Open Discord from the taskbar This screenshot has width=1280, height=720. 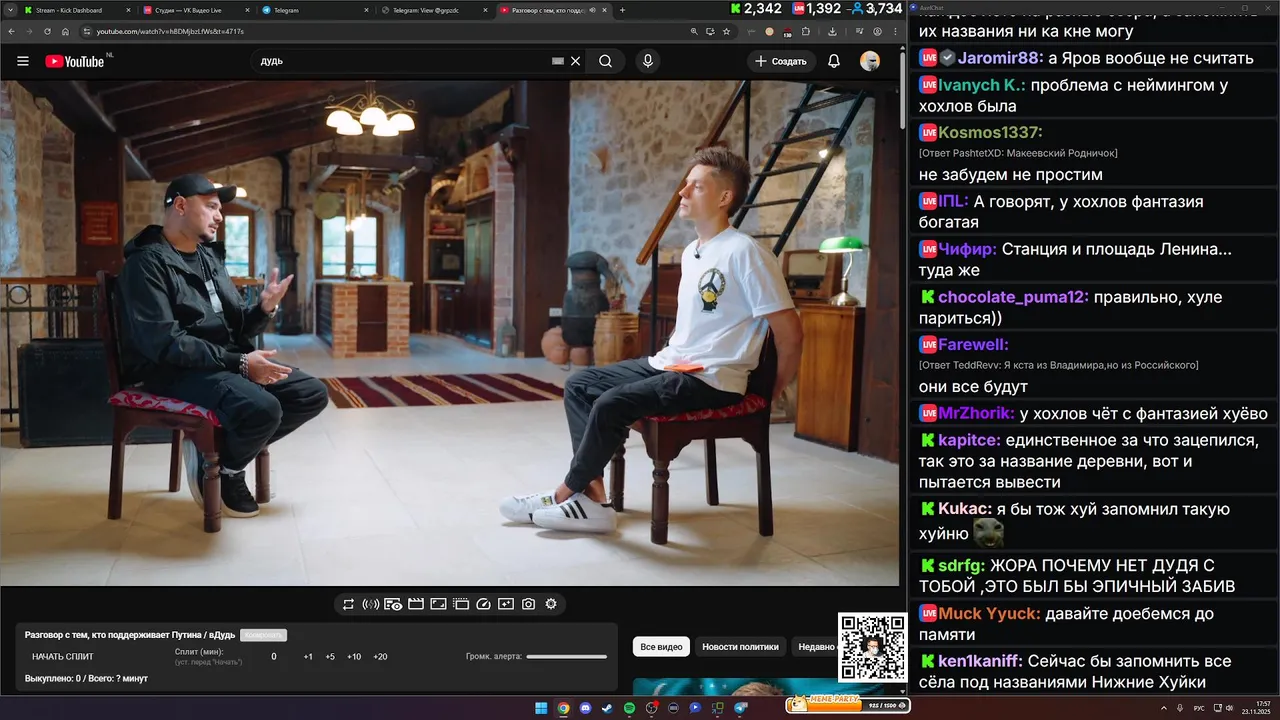click(x=585, y=708)
